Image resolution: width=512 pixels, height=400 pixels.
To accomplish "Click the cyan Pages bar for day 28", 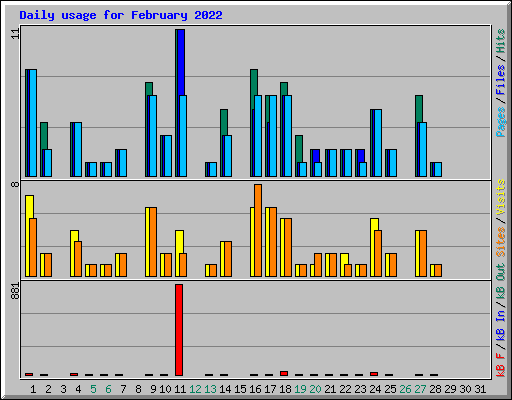I will 438,169.
